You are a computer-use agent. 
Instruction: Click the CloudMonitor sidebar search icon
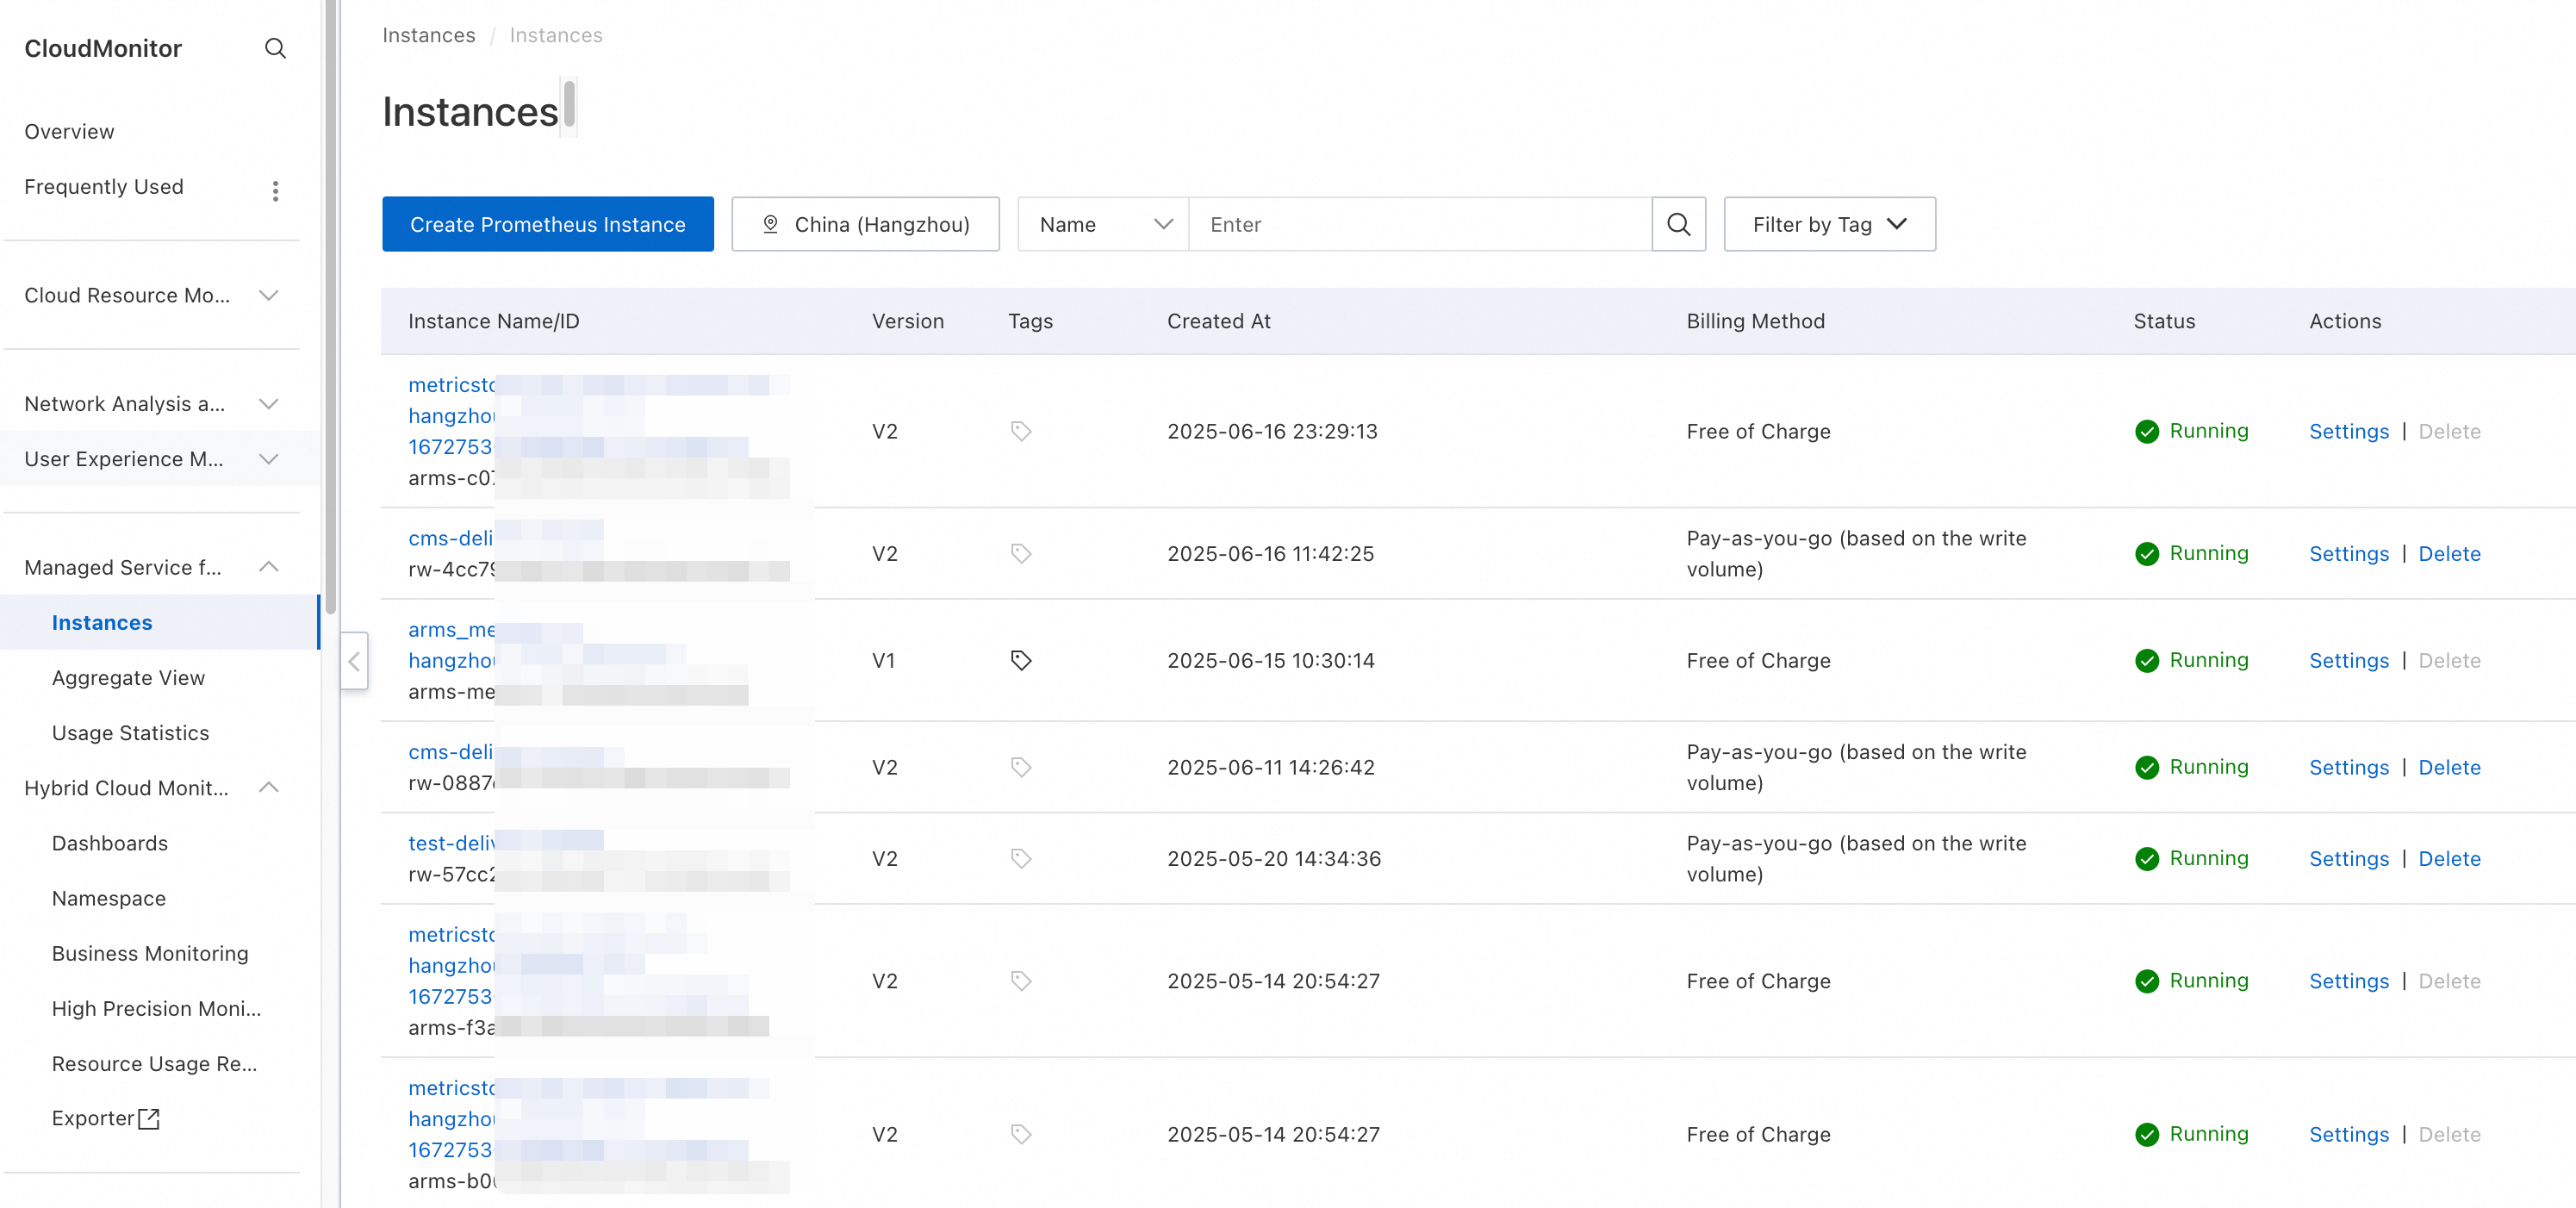(275, 48)
